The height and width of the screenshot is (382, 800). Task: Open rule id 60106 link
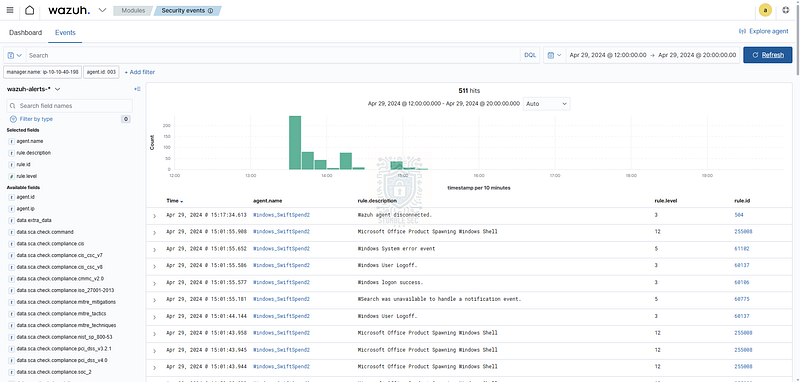pyautogui.click(x=742, y=282)
